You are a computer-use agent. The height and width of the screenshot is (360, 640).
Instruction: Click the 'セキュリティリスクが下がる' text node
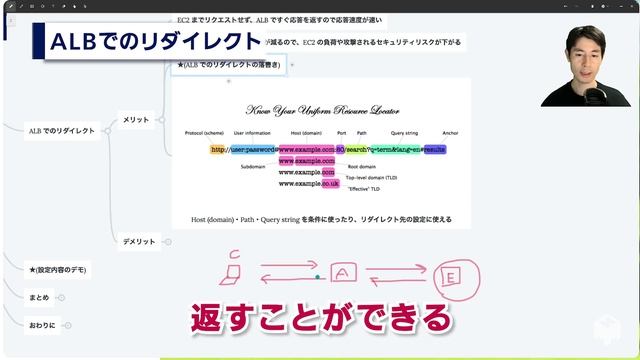[363, 42]
